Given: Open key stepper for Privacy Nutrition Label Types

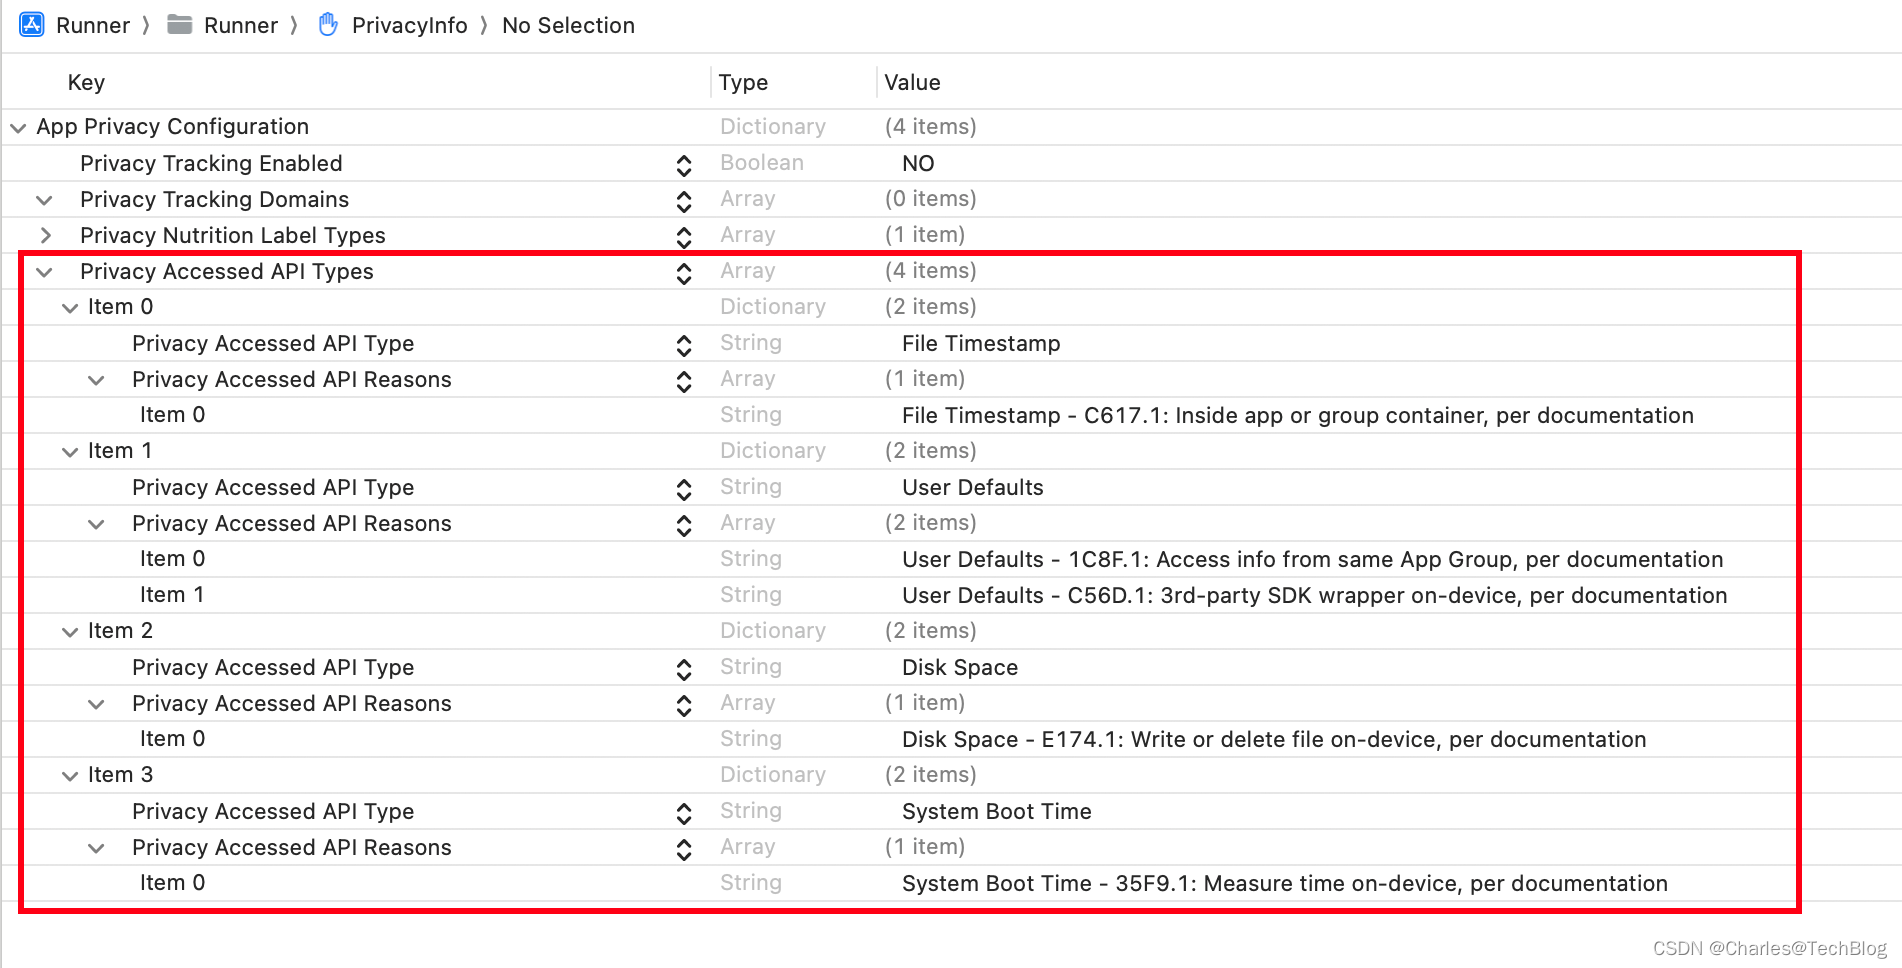Looking at the screenshot, I should click(684, 237).
